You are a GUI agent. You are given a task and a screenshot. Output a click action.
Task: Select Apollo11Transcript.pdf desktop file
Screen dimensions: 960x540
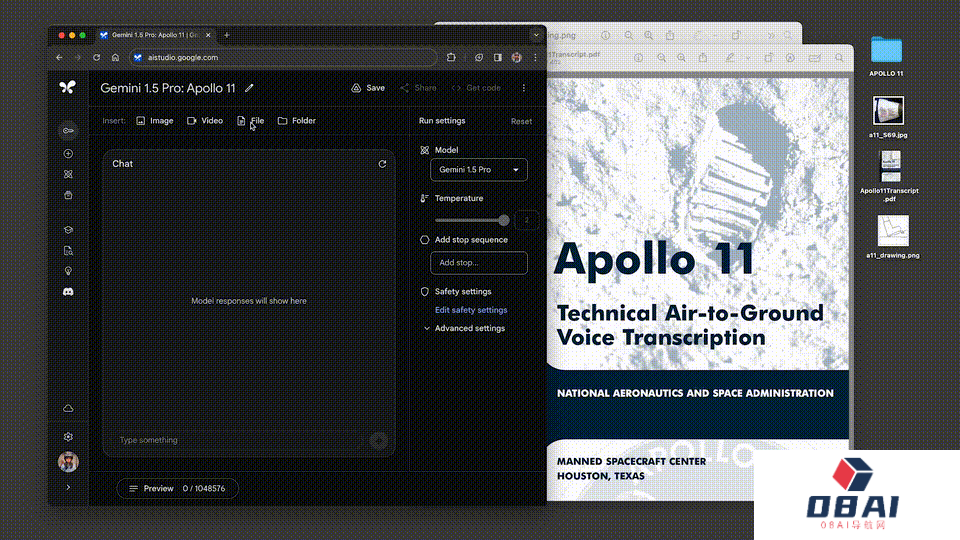point(890,176)
